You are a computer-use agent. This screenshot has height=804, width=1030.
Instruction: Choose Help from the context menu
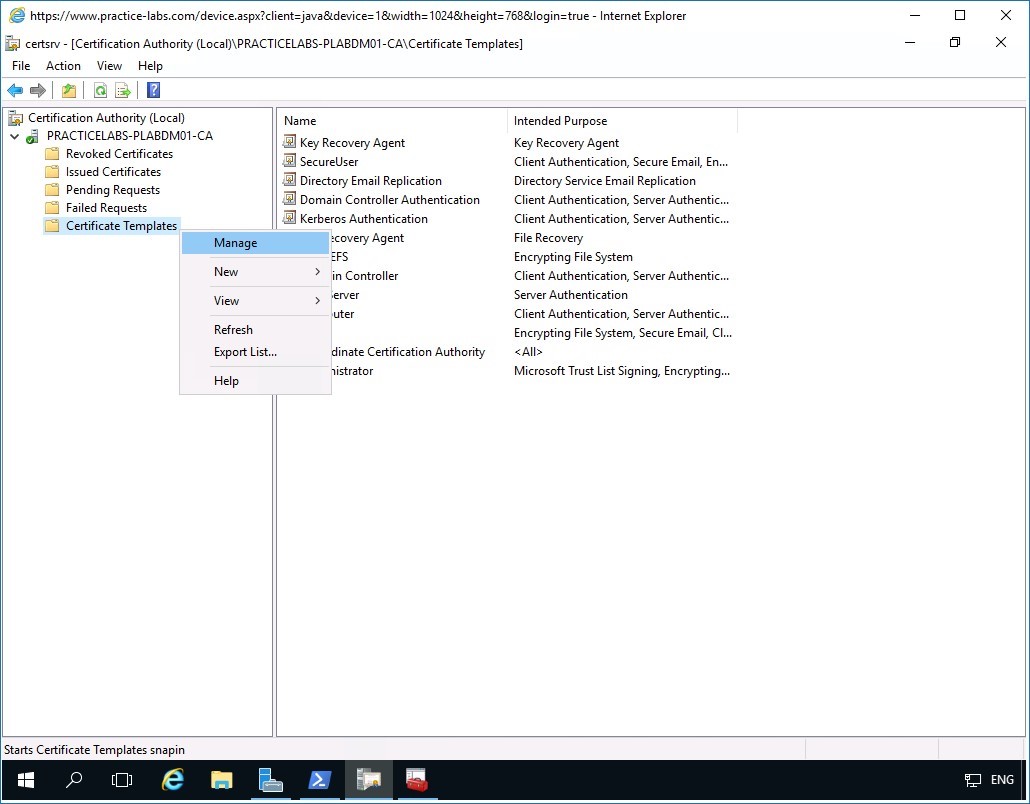(x=256, y=381)
